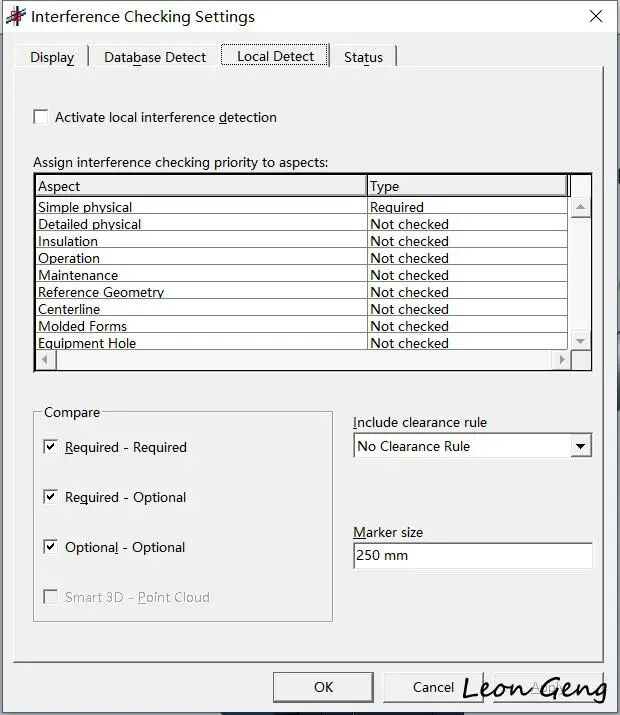Toggle the Optional - Optional checkbox
620x715 pixels.
click(50, 546)
